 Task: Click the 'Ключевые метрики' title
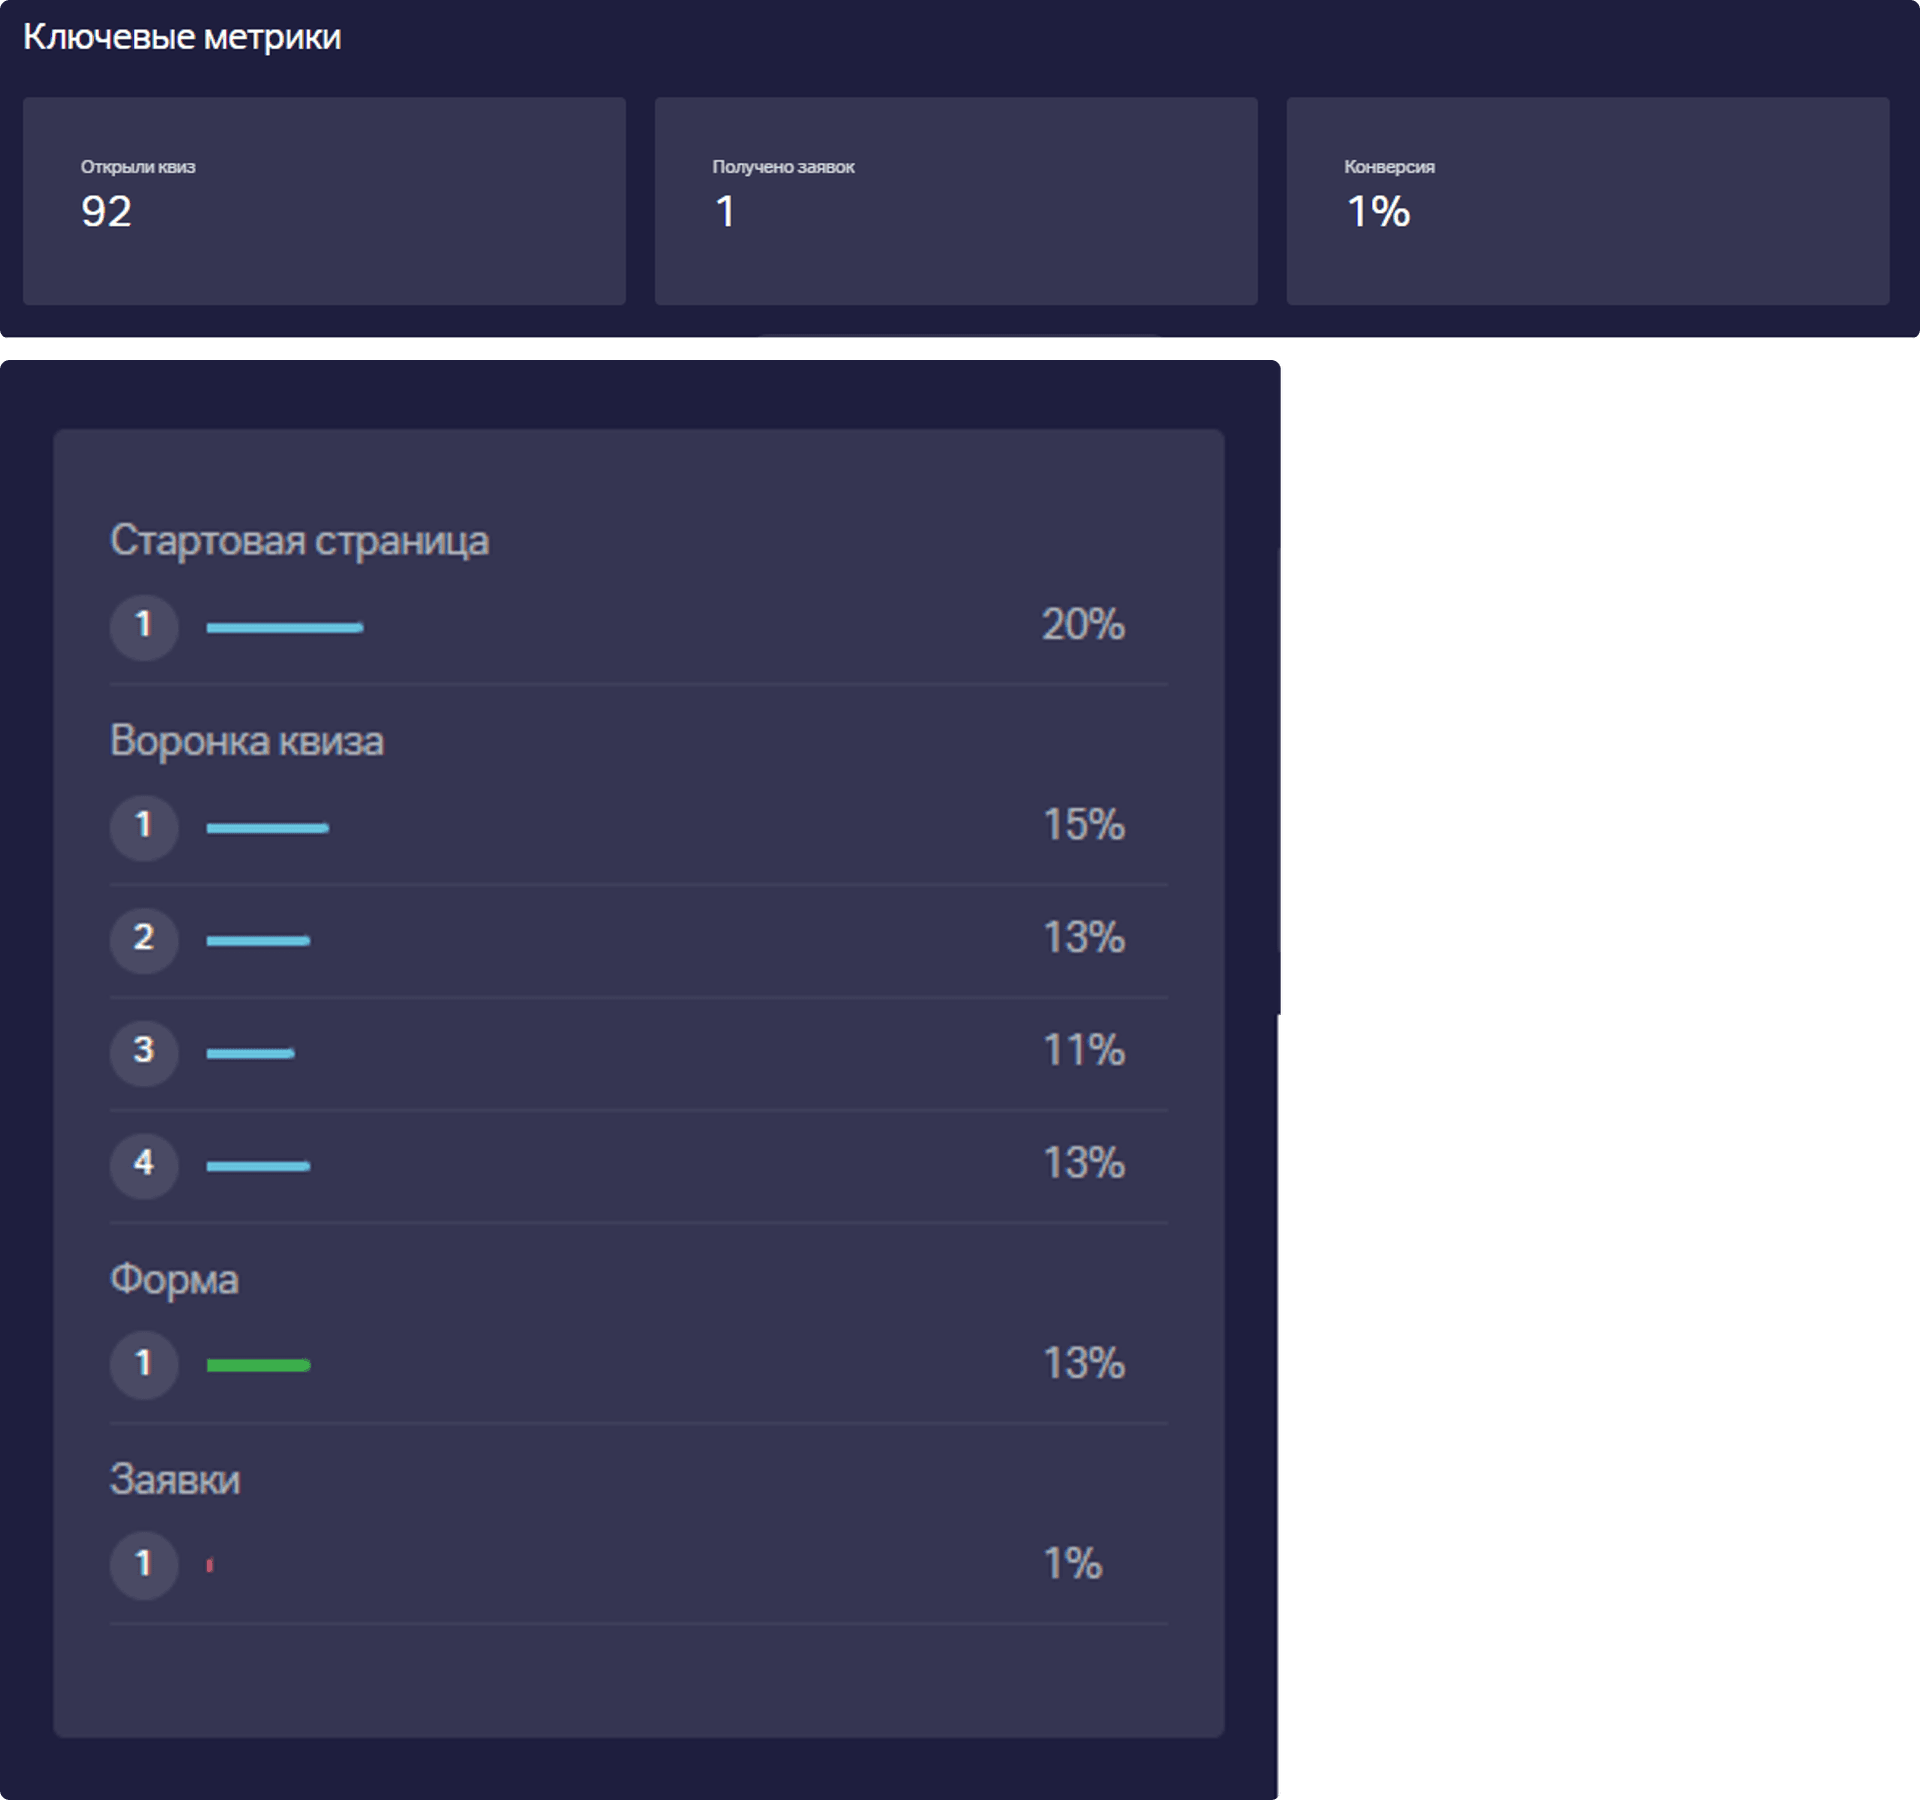pos(182,37)
